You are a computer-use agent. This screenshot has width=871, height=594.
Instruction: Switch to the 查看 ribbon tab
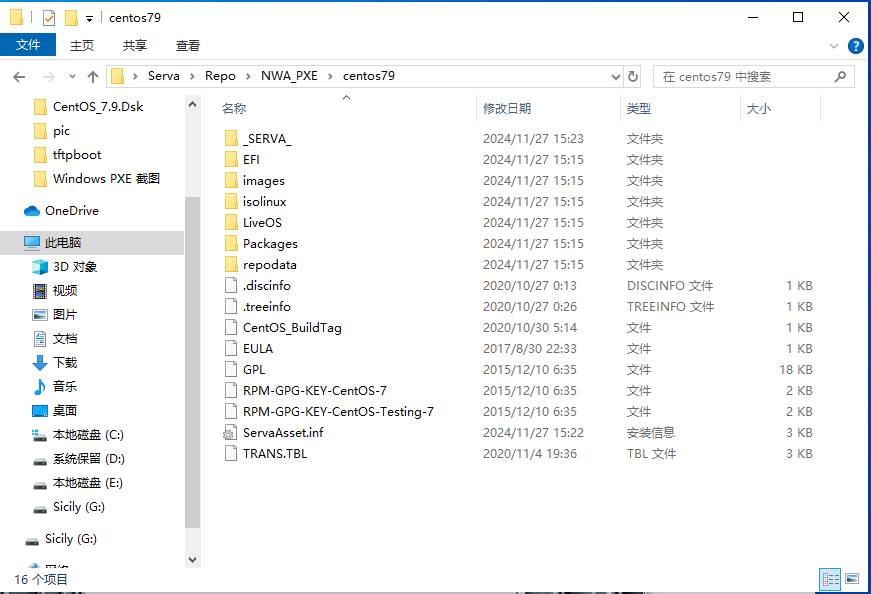coord(188,45)
